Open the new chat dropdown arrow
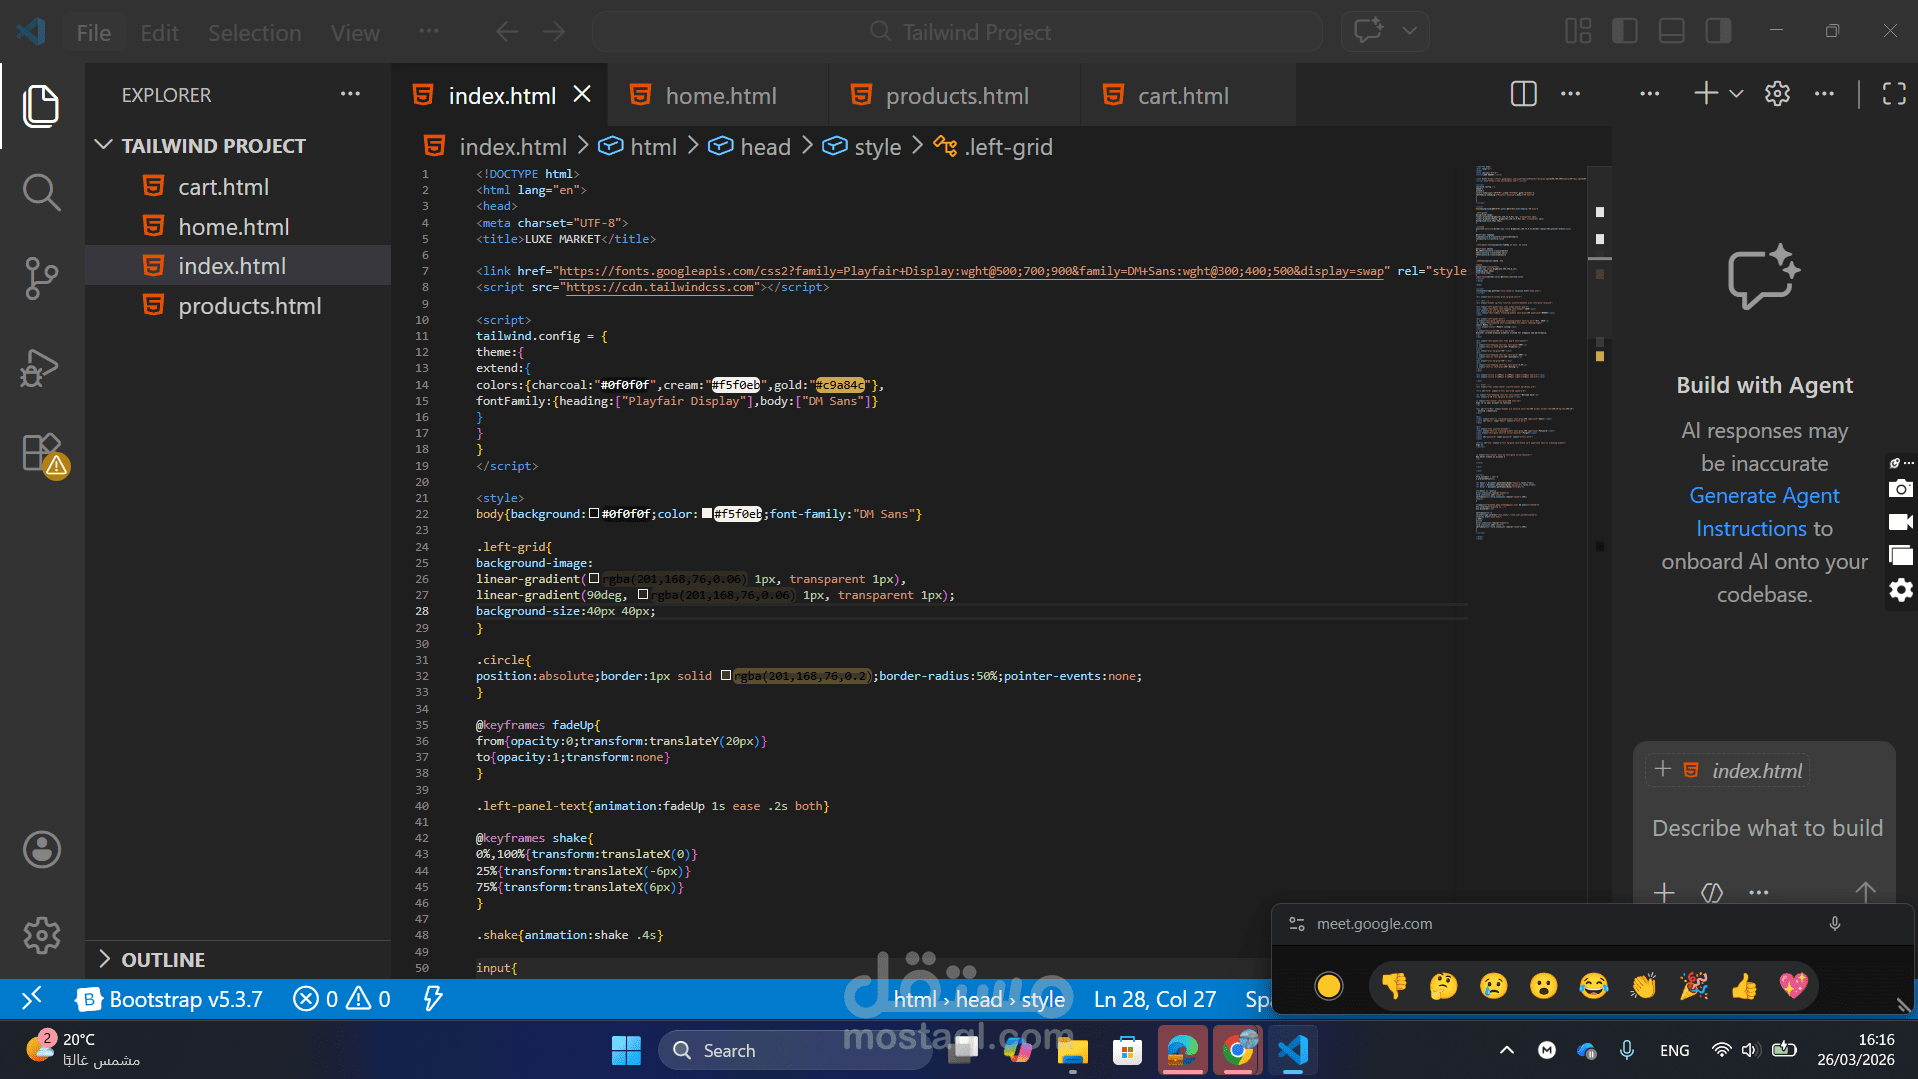Screen dimensions: 1918x1079 coord(1736,94)
